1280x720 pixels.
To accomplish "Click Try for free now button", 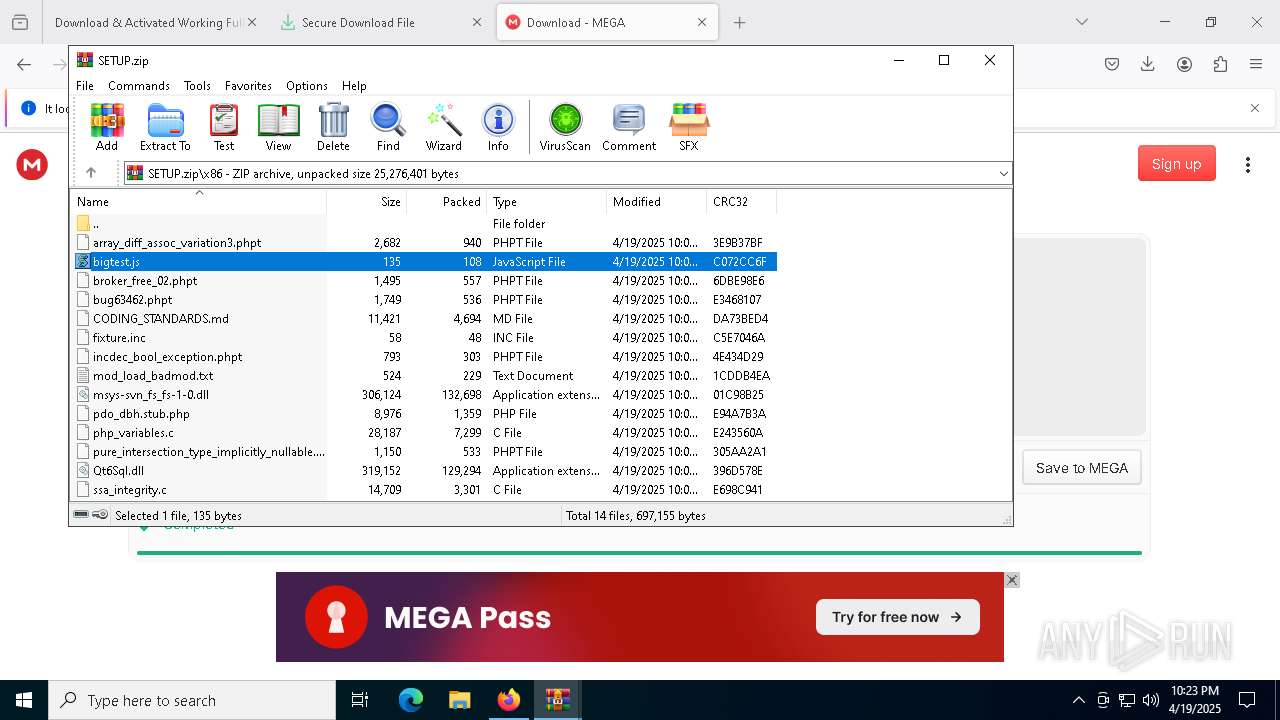I will coord(897,617).
